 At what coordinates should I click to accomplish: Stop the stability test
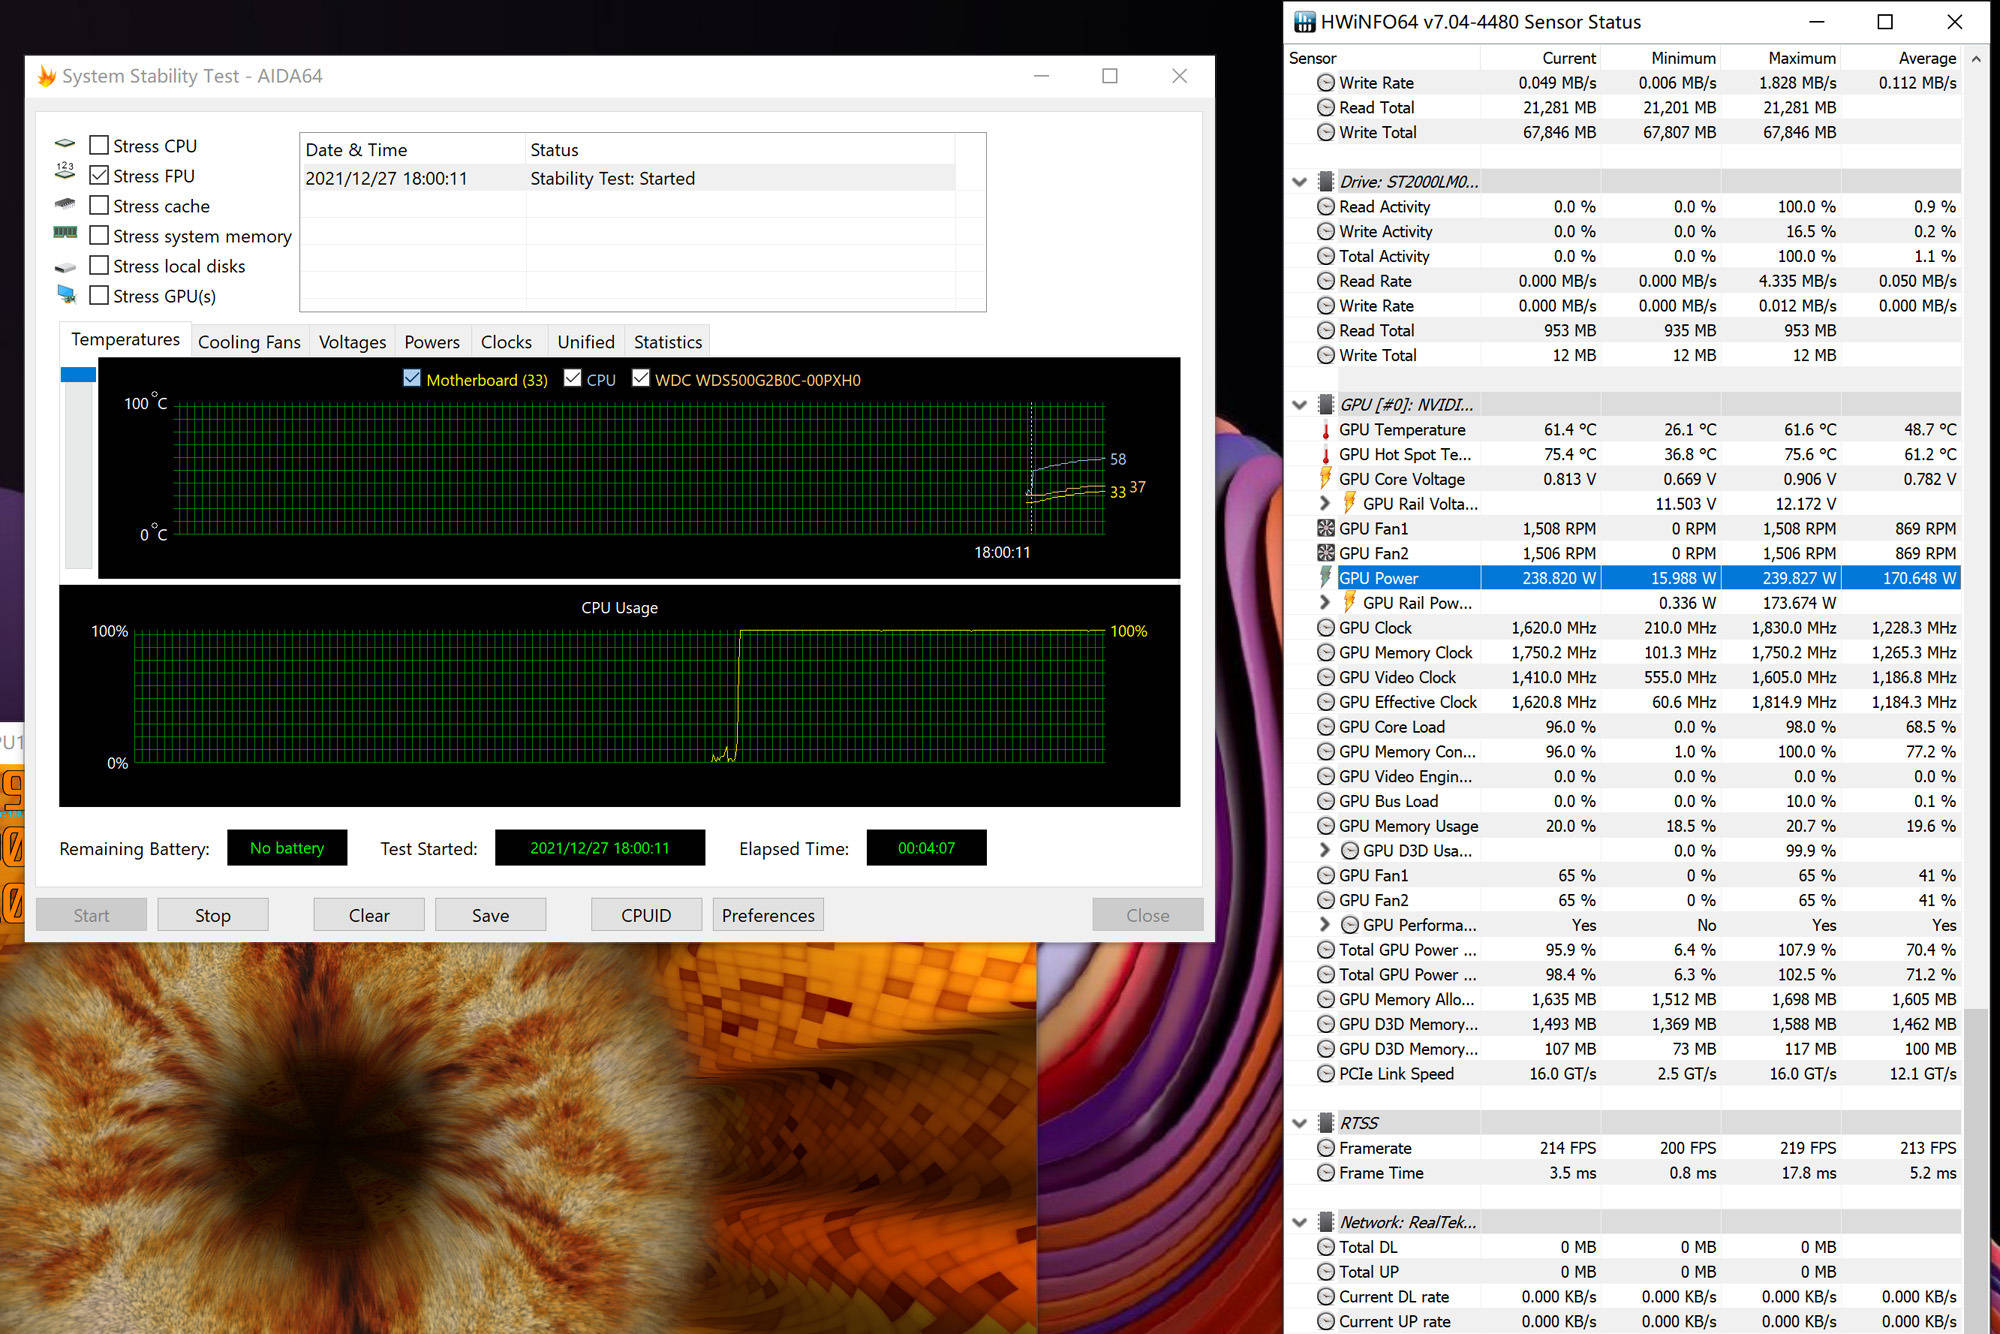[212, 915]
